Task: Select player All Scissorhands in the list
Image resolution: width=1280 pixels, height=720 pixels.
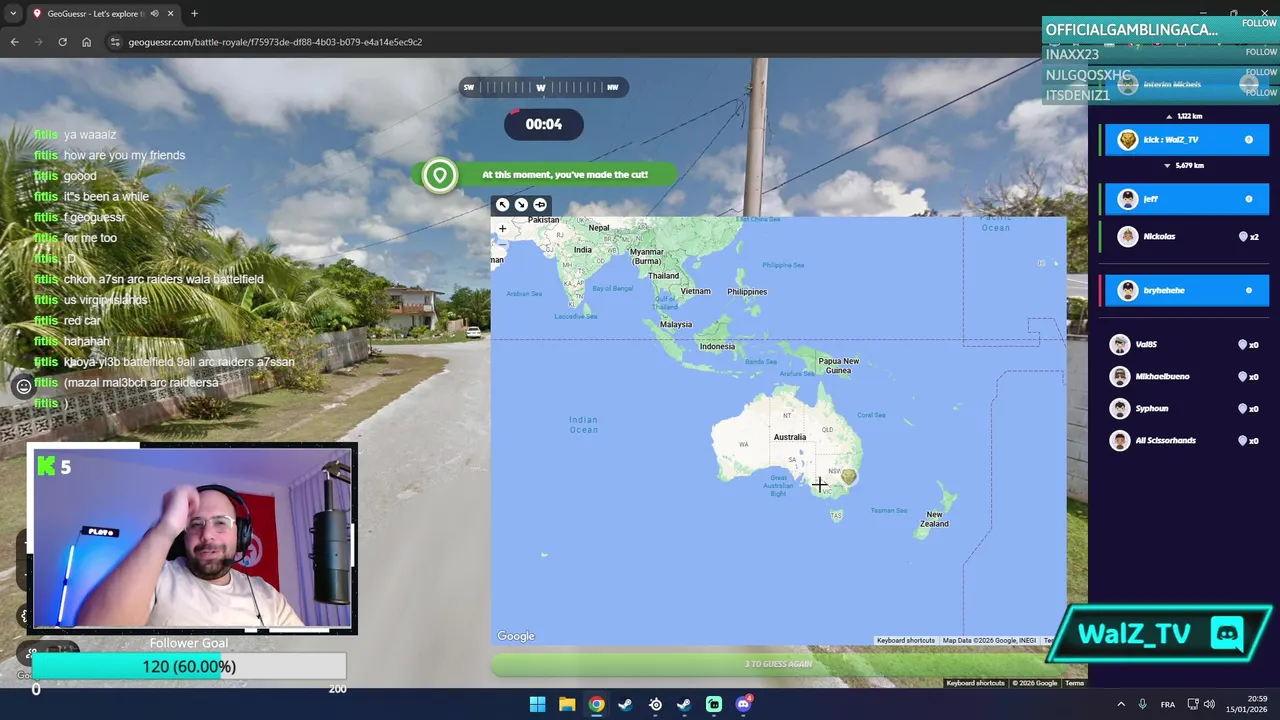Action: [1186, 440]
